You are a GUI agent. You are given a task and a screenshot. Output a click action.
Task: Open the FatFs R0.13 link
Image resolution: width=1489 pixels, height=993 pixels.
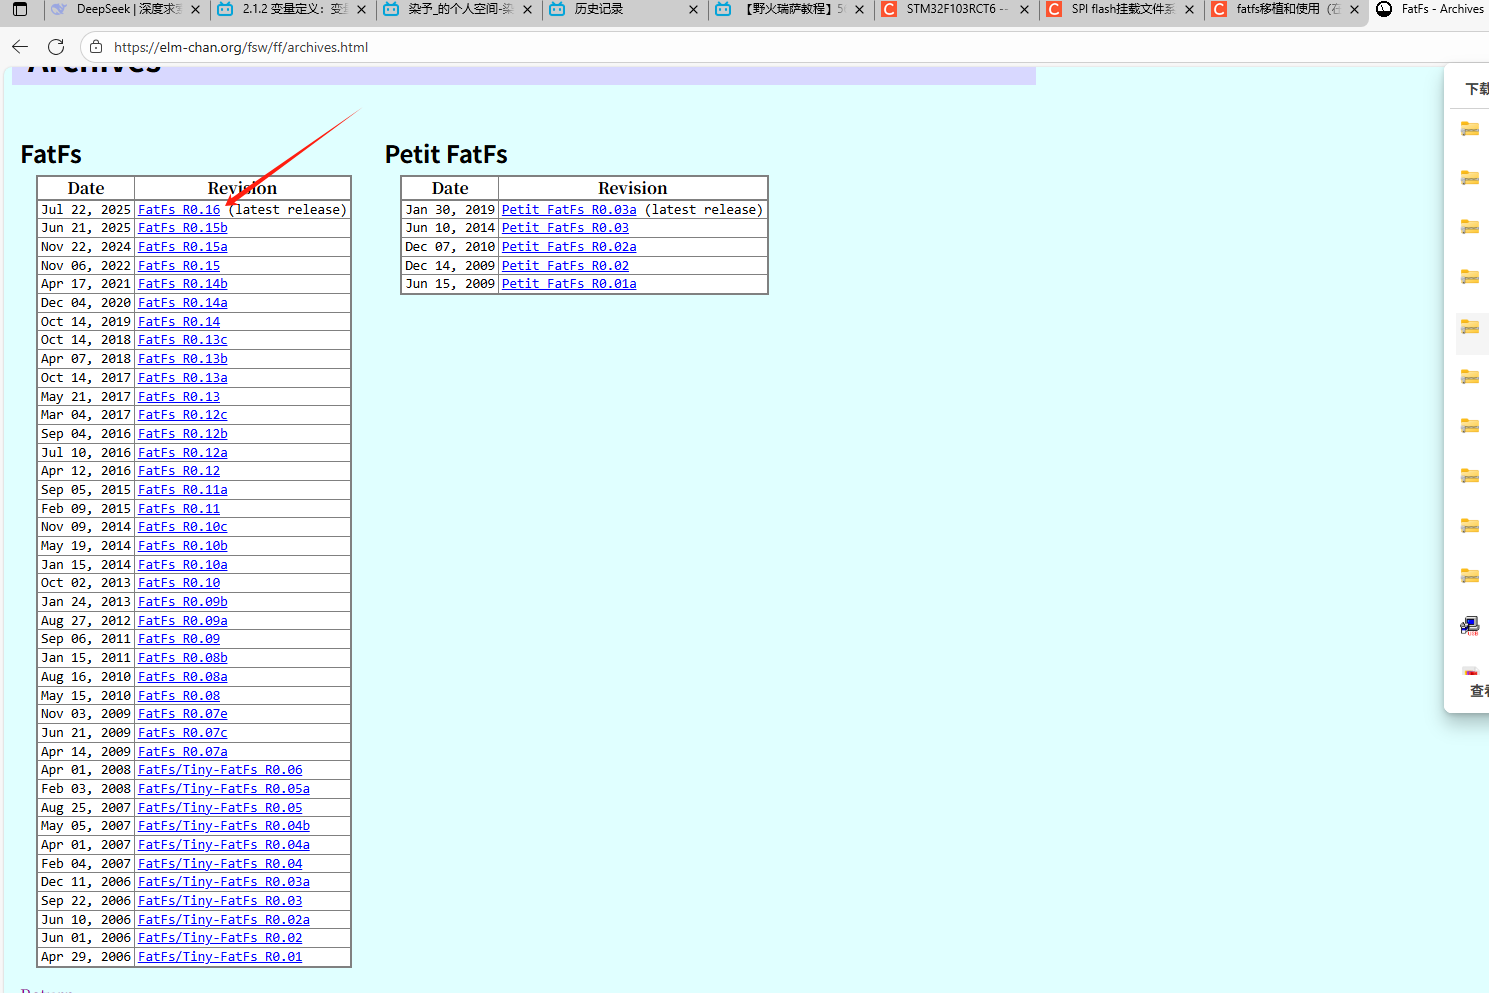pos(179,397)
